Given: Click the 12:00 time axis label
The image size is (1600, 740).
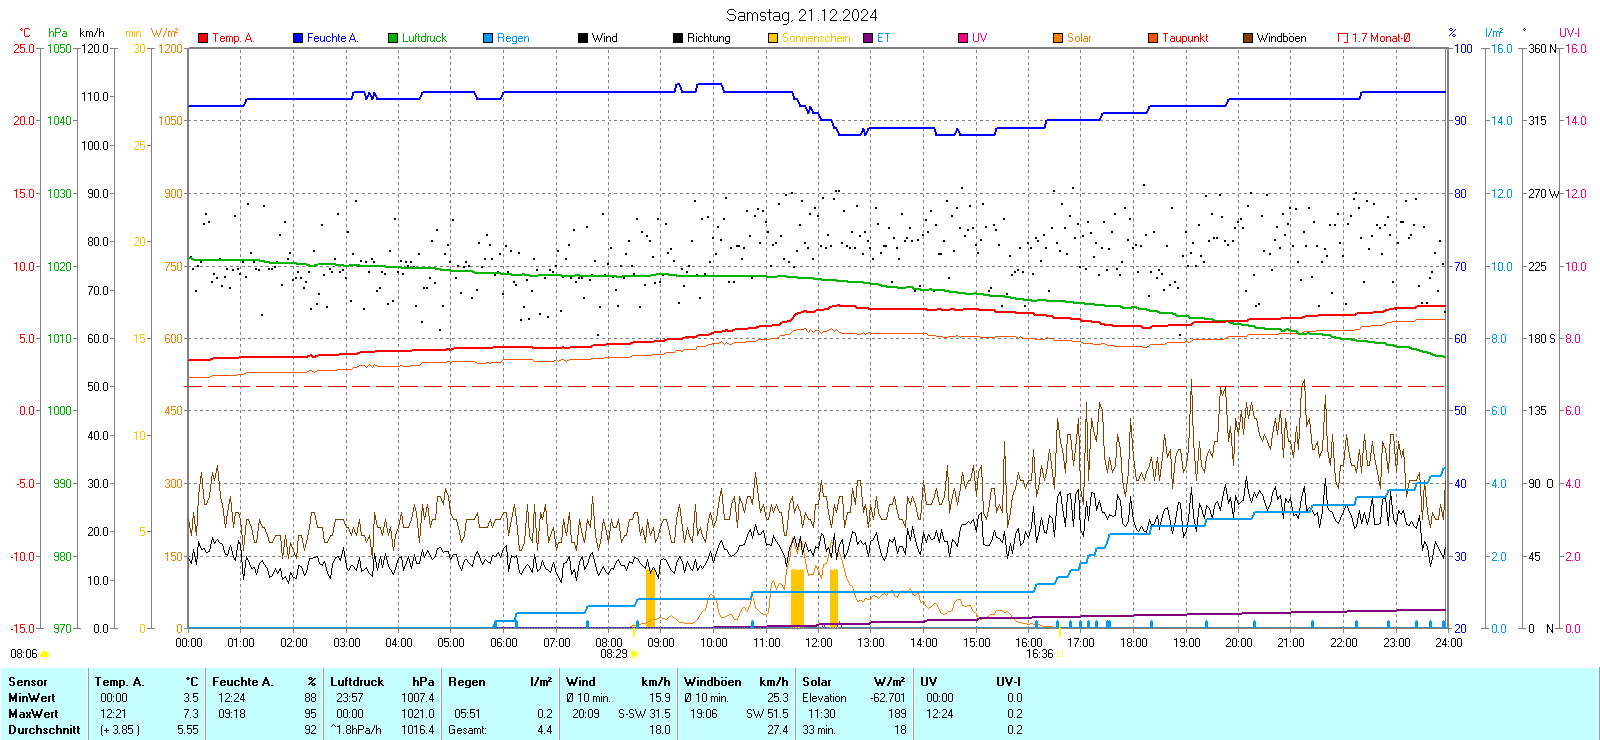Looking at the screenshot, I should point(818,643).
